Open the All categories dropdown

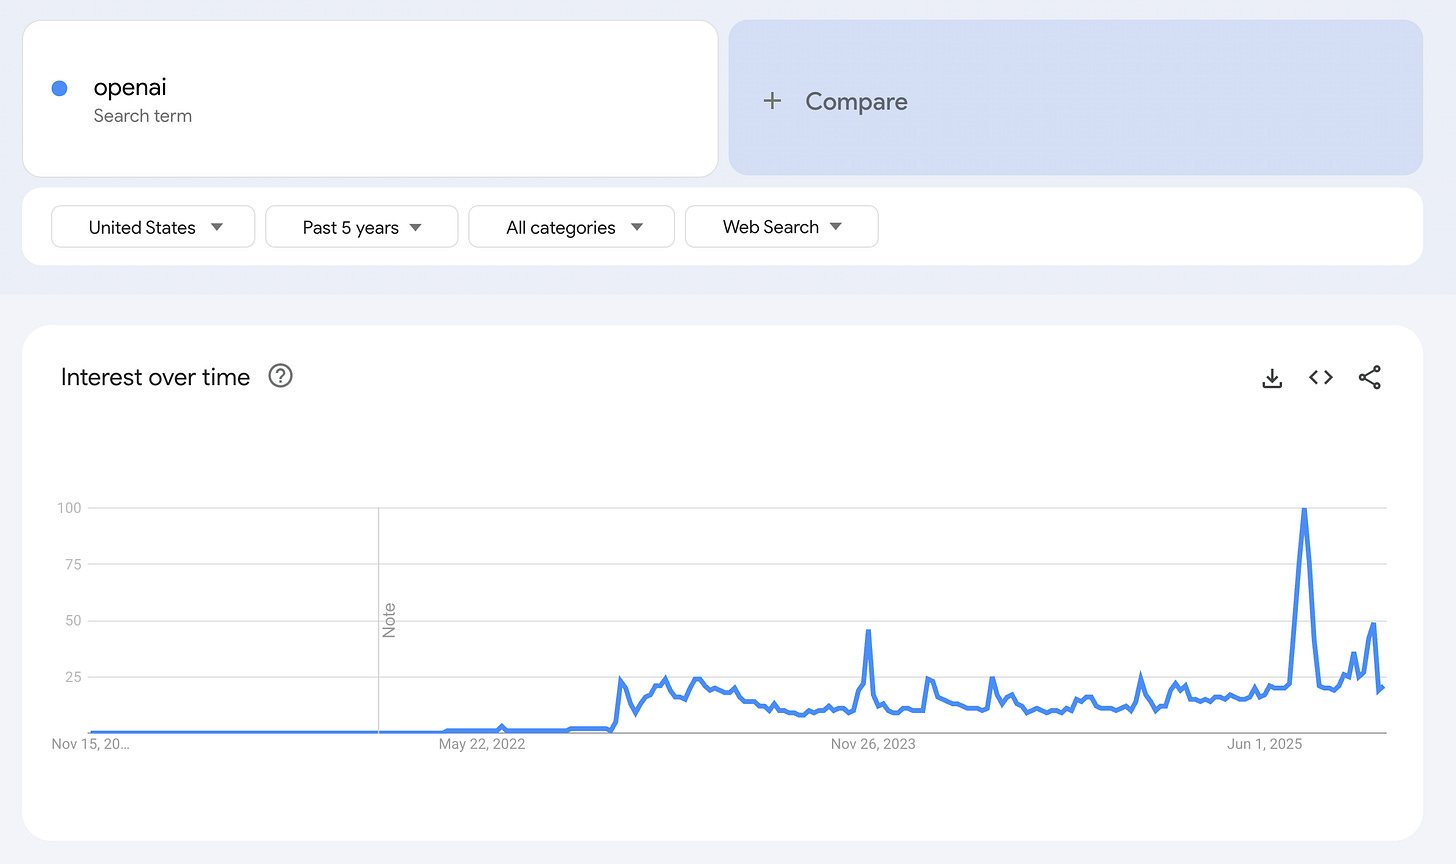click(571, 226)
